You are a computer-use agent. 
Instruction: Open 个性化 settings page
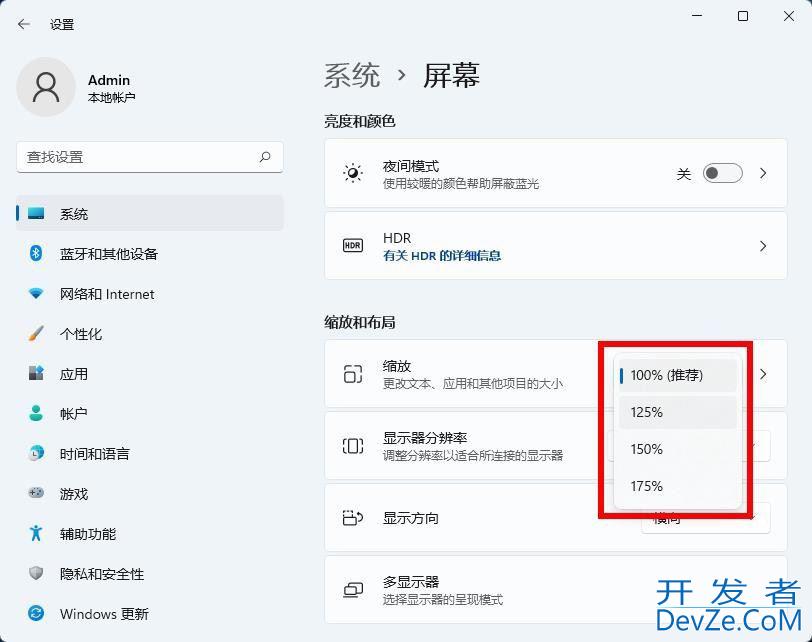(x=150, y=333)
